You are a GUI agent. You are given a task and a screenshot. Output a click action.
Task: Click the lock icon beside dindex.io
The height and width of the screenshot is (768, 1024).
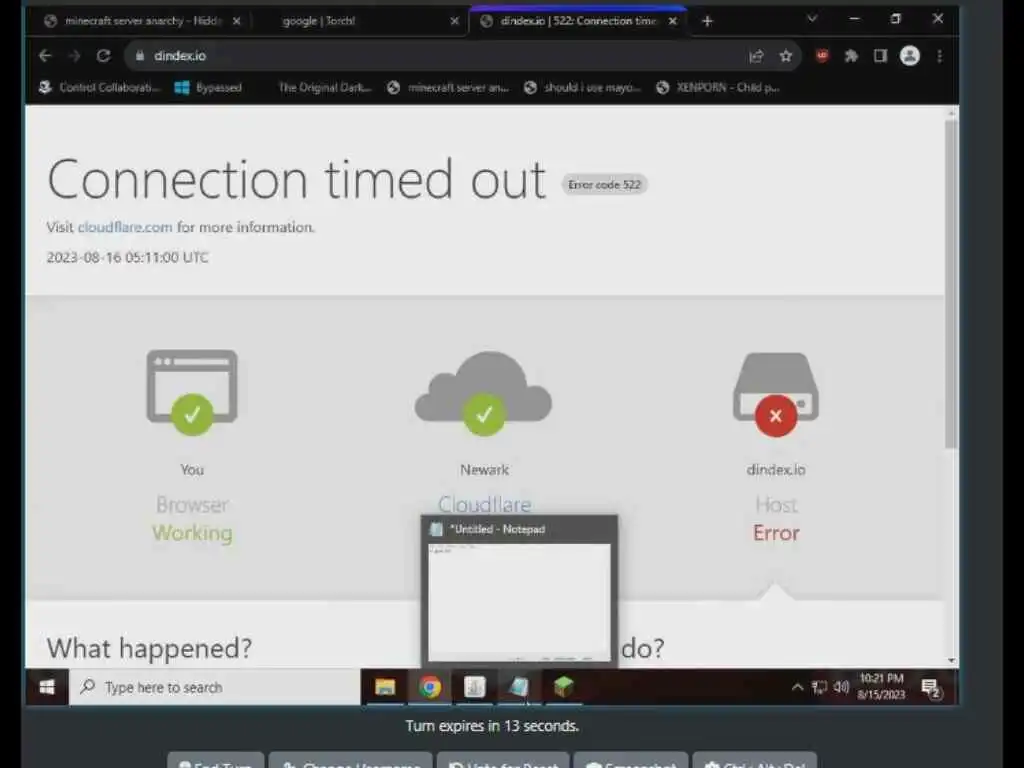point(139,56)
